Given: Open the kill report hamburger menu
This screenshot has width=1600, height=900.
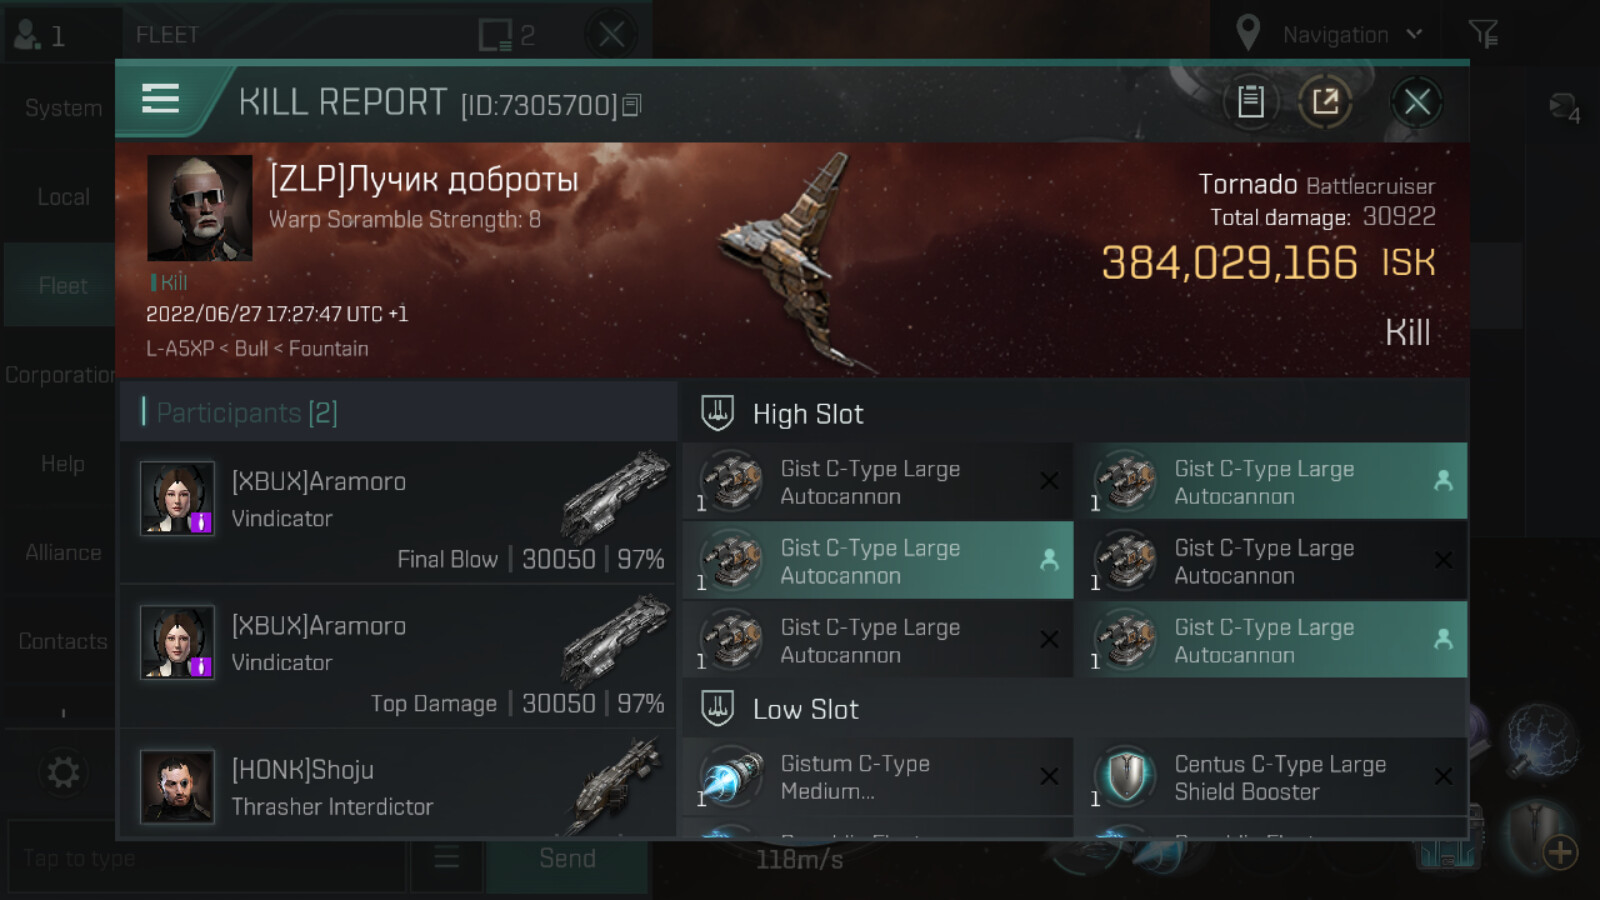Looking at the screenshot, I should (x=160, y=99).
